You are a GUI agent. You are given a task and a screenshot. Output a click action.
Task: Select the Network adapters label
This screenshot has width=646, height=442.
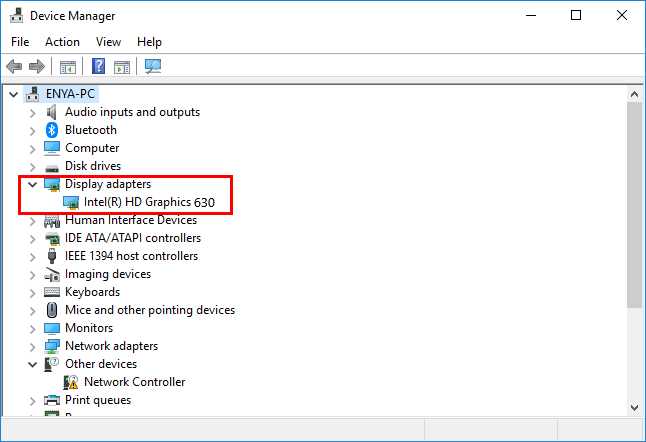point(112,346)
